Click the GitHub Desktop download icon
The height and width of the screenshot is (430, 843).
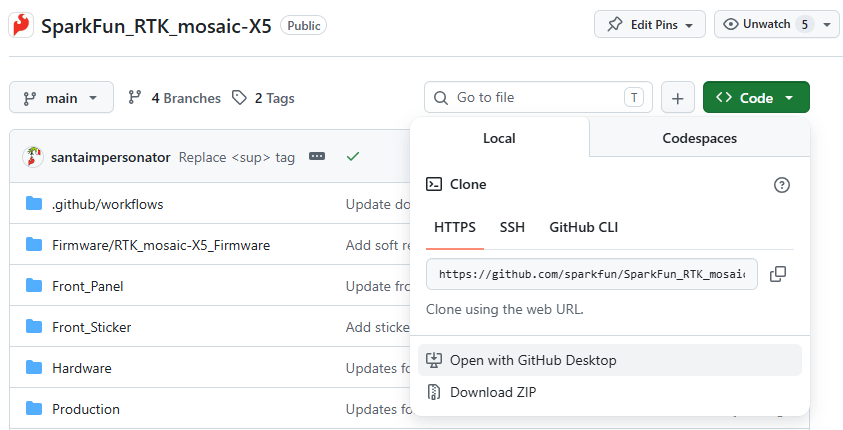point(434,360)
